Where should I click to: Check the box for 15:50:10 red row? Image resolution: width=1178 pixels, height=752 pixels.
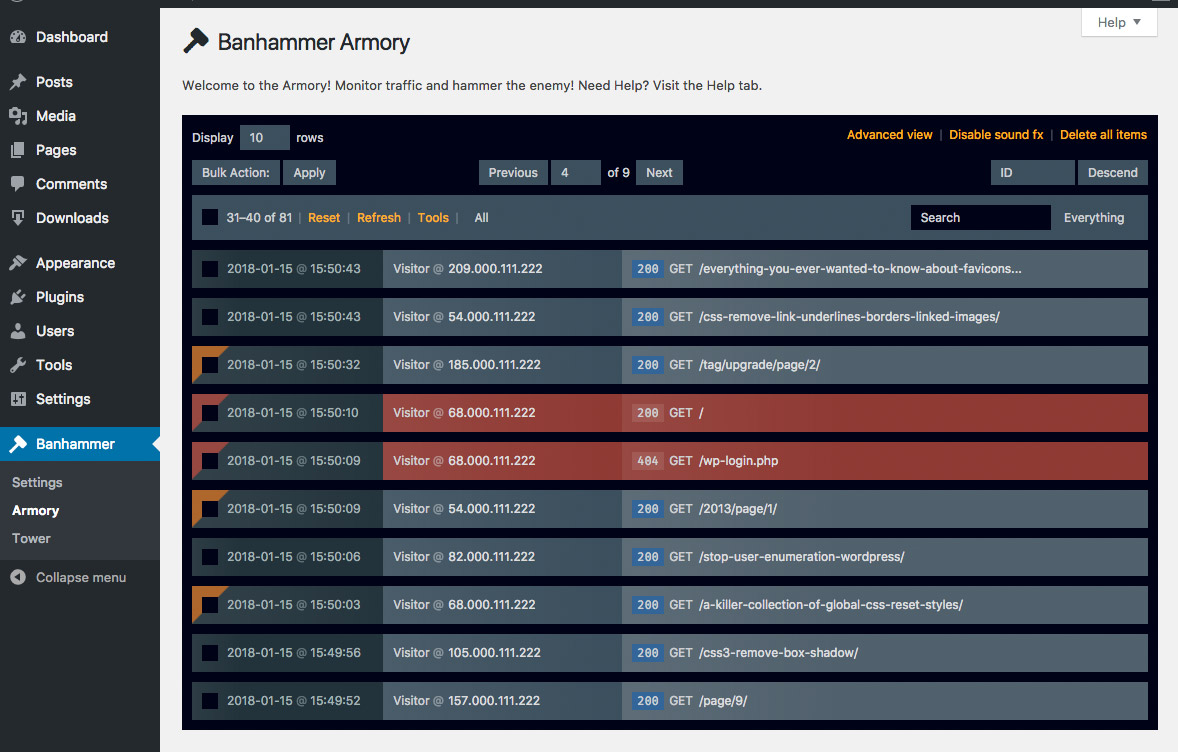210,413
